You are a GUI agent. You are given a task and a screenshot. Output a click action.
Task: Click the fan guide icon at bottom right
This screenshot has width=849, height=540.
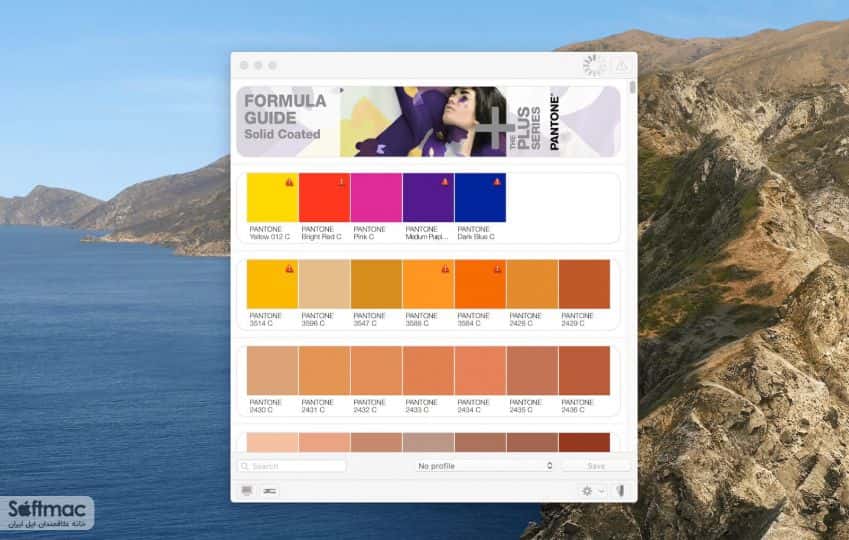click(621, 491)
